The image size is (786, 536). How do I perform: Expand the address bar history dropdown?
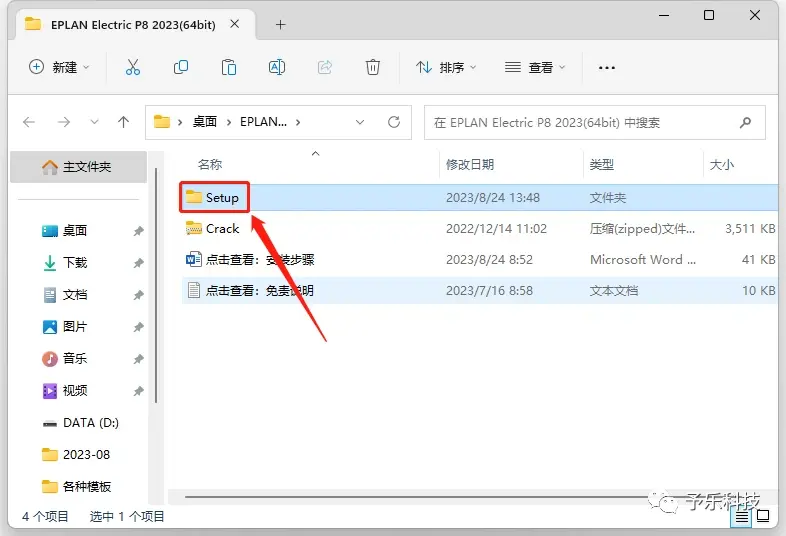tap(359, 122)
